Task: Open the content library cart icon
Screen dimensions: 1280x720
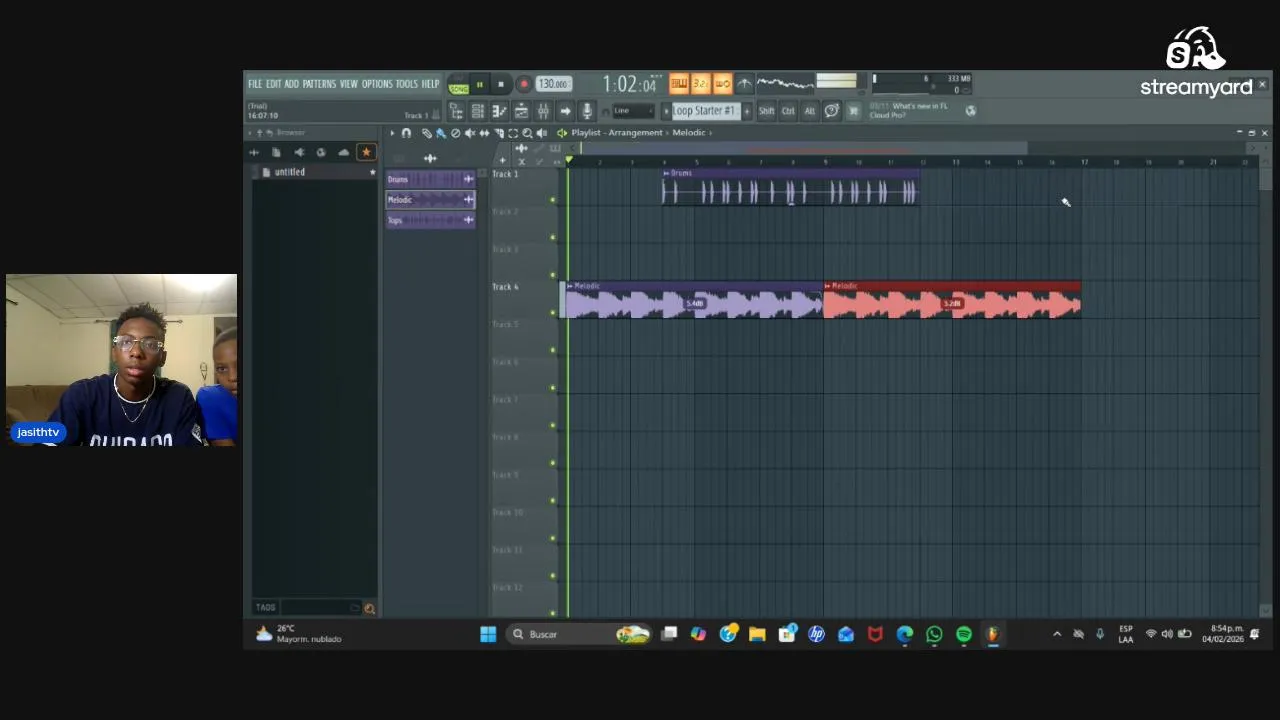Action: (853, 111)
